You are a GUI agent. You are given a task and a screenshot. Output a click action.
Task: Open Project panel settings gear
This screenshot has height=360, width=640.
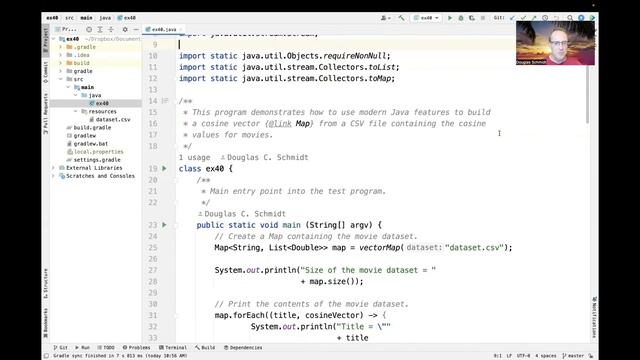click(x=125, y=29)
